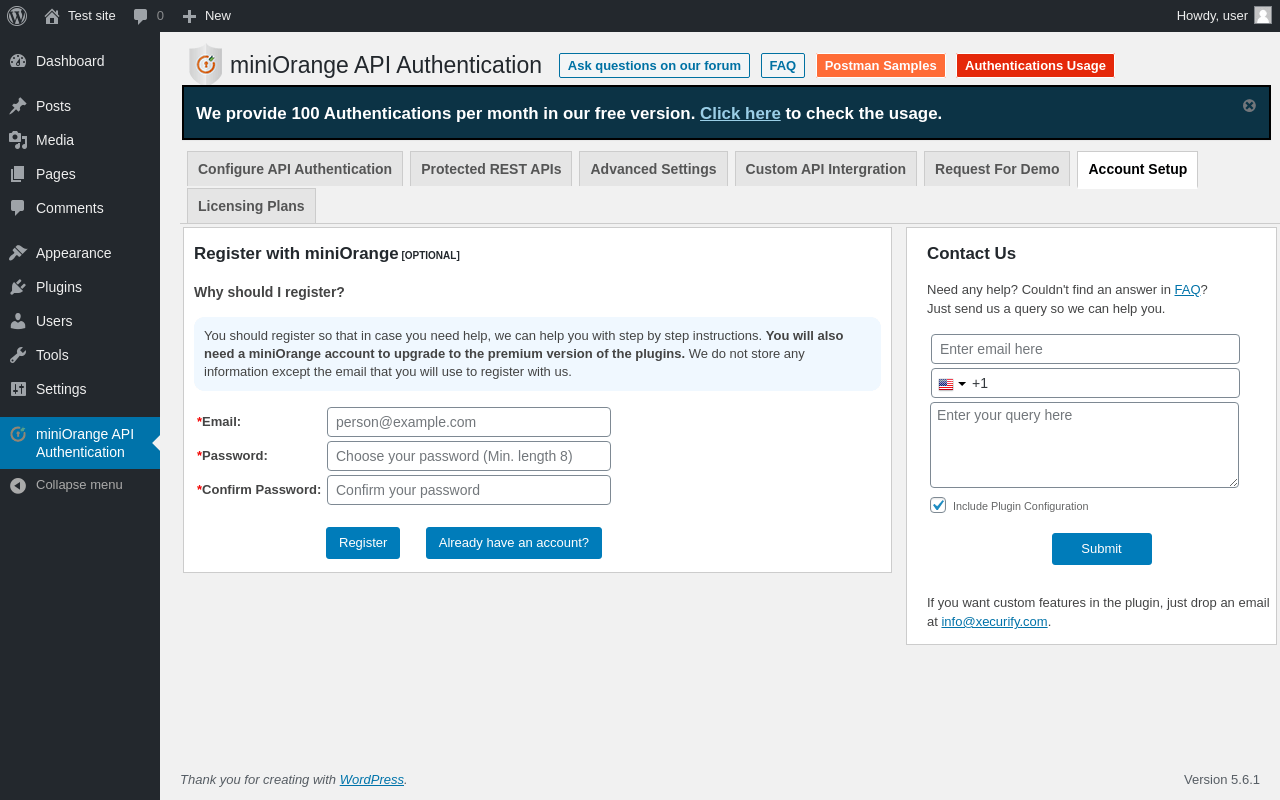
Task: Click the Plugins plug icon
Action: (18, 287)
